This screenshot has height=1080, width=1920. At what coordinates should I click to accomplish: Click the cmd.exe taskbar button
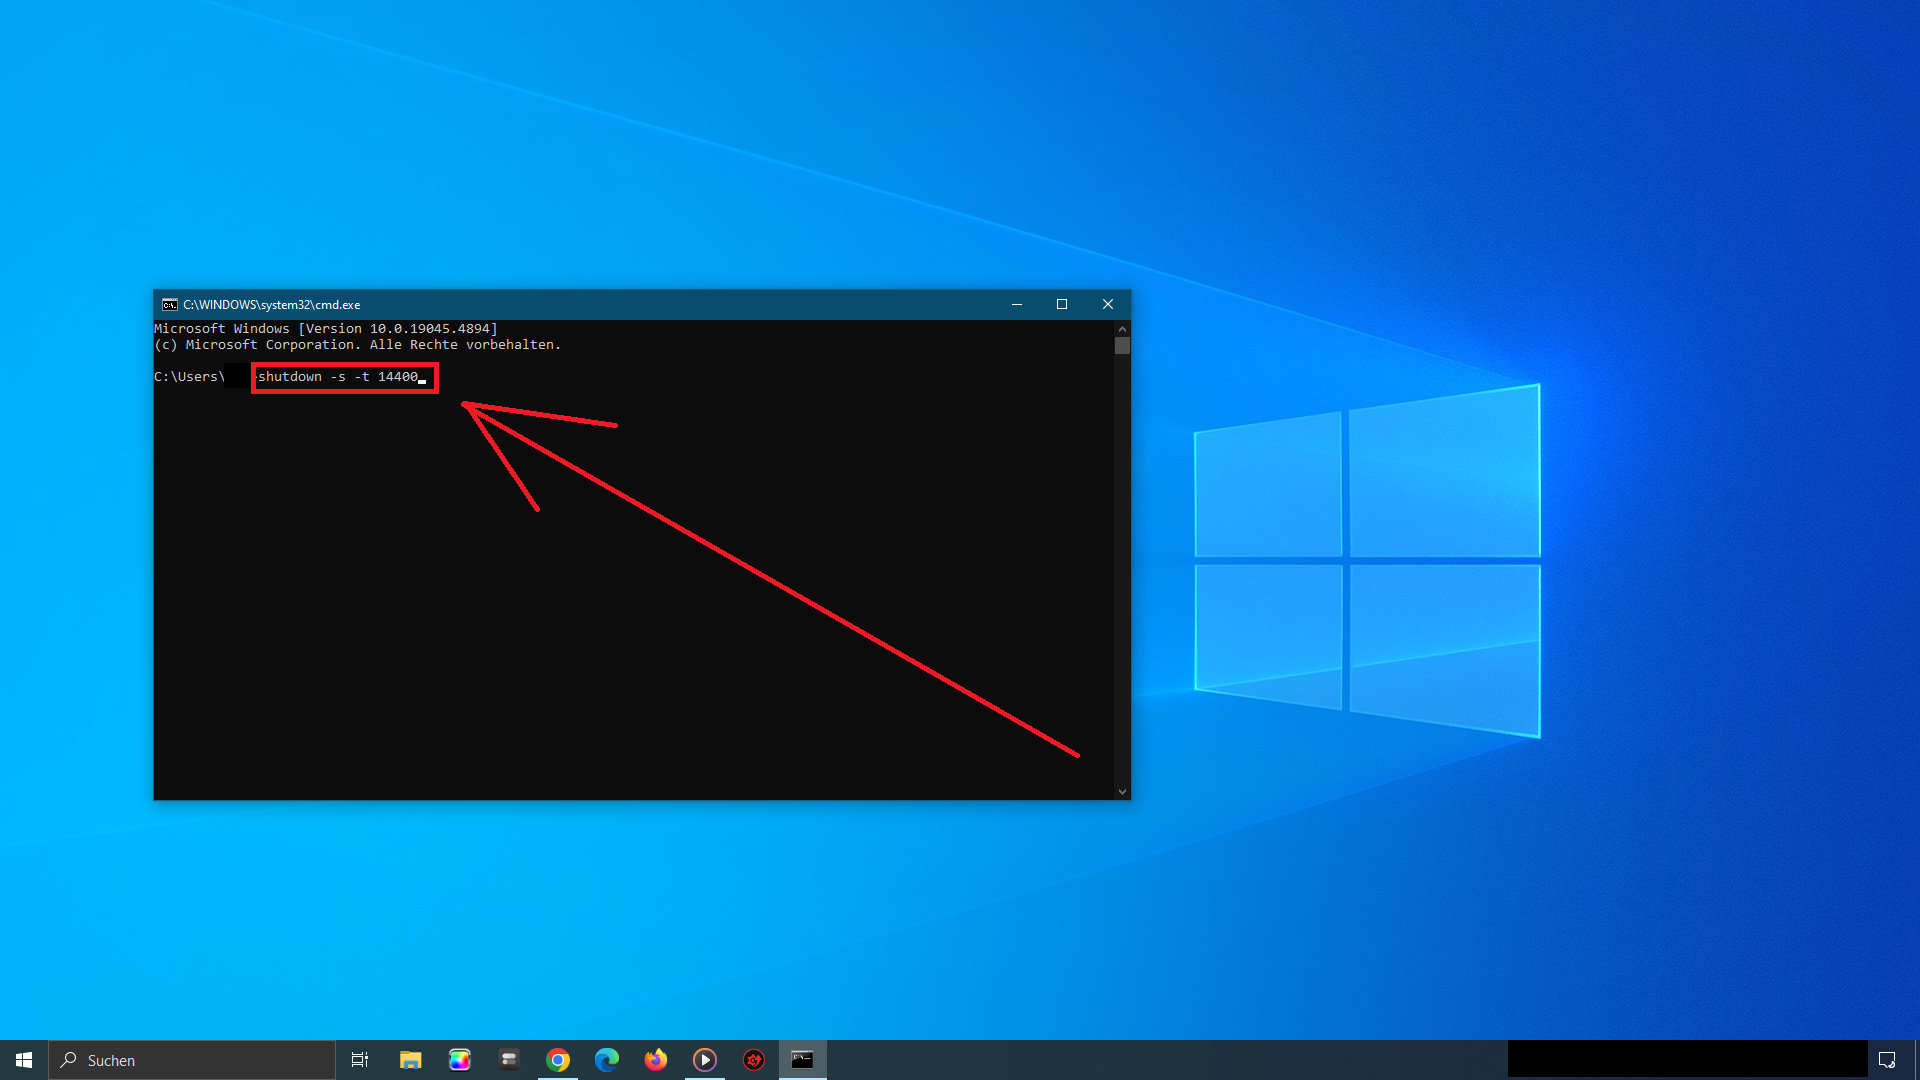(802, 1060)
